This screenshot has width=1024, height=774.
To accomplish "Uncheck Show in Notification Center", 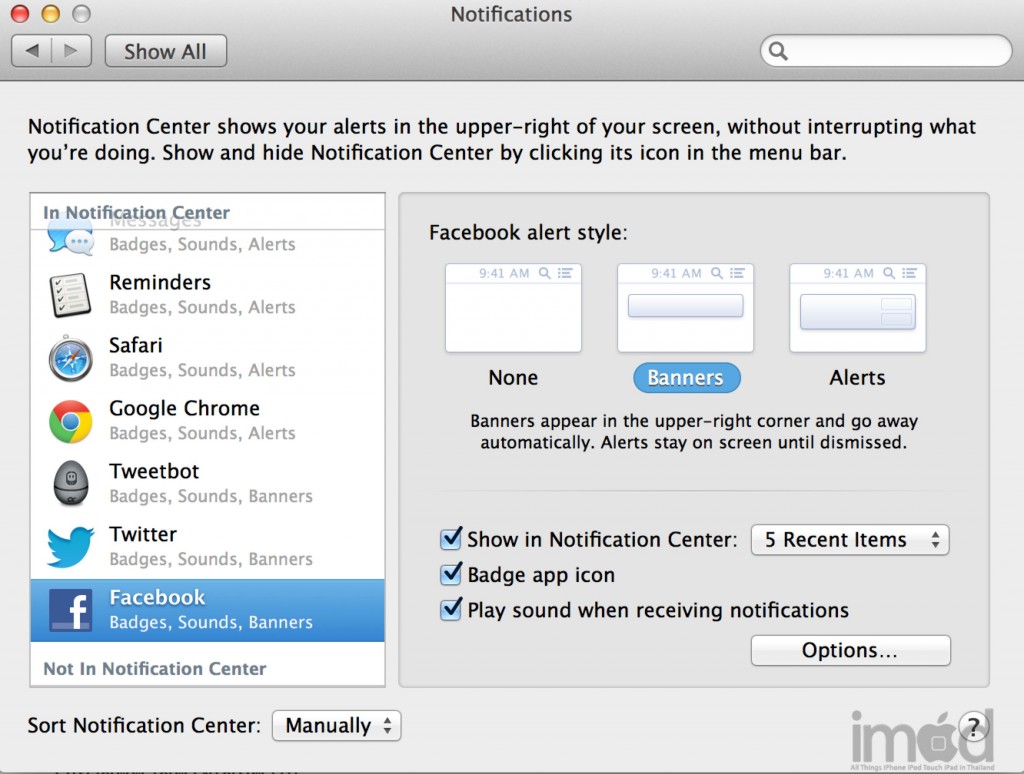I will pos(451,540).
